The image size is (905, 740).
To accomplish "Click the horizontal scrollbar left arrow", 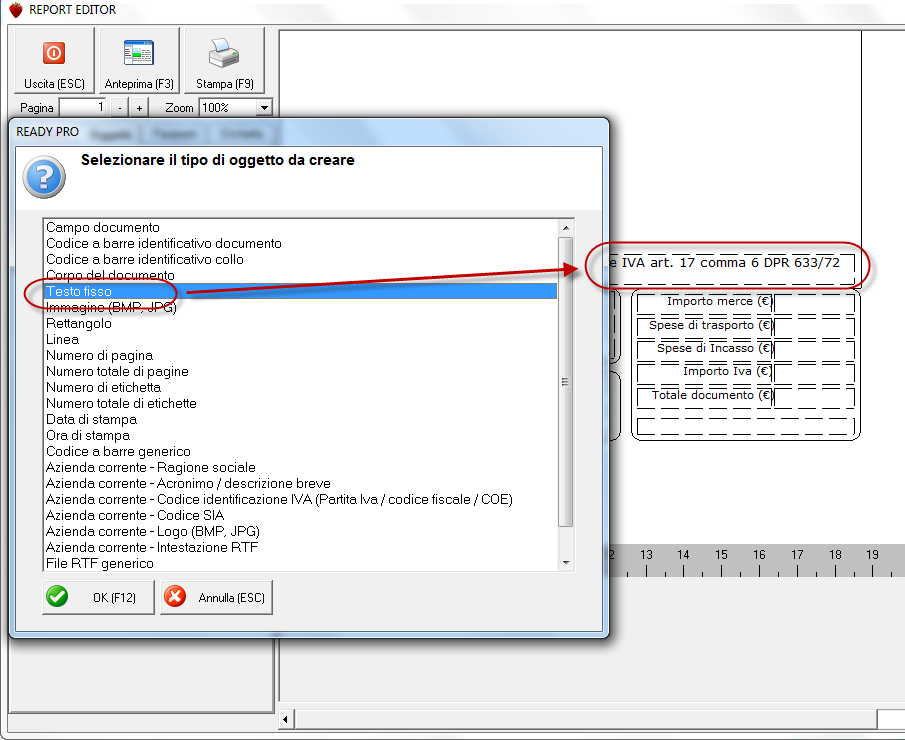I will [286, 719].
